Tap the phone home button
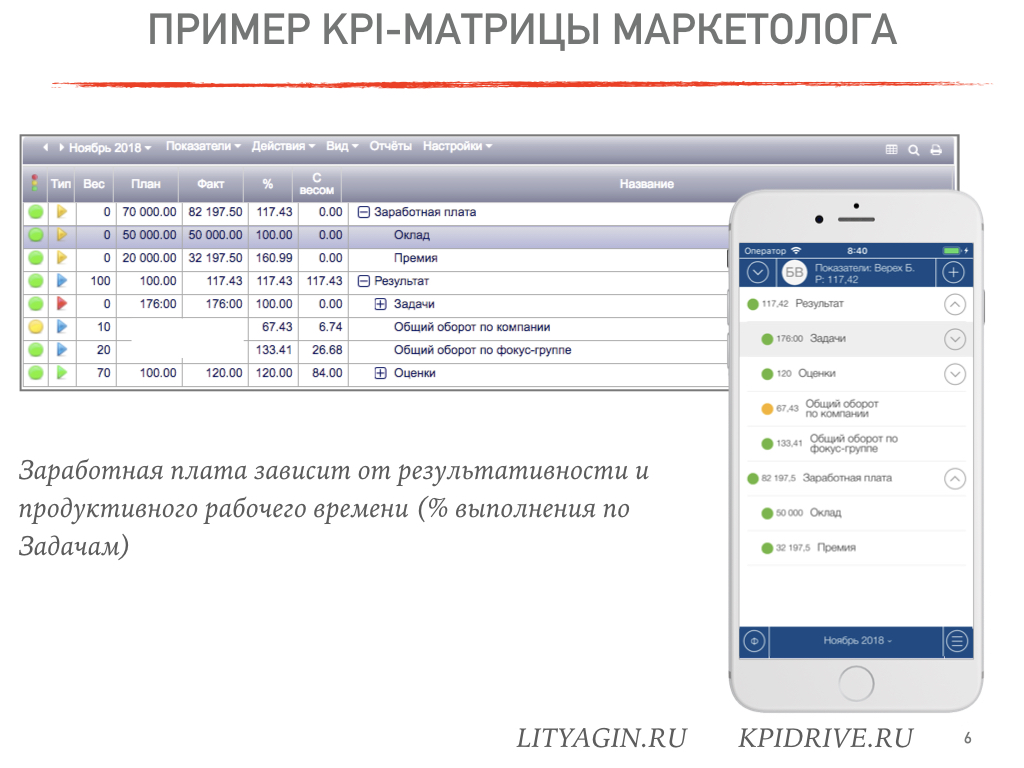1024x768 pixels. click(x=856, y=684)
